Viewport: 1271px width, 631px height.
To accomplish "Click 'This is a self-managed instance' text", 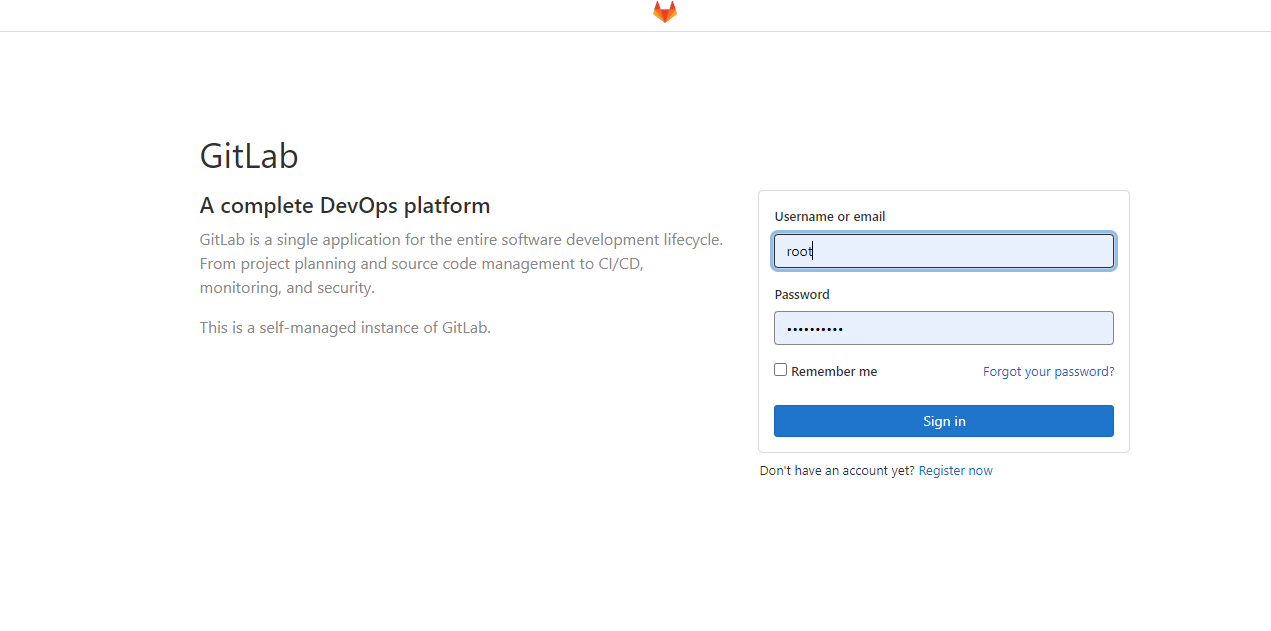I will (345, 327).
